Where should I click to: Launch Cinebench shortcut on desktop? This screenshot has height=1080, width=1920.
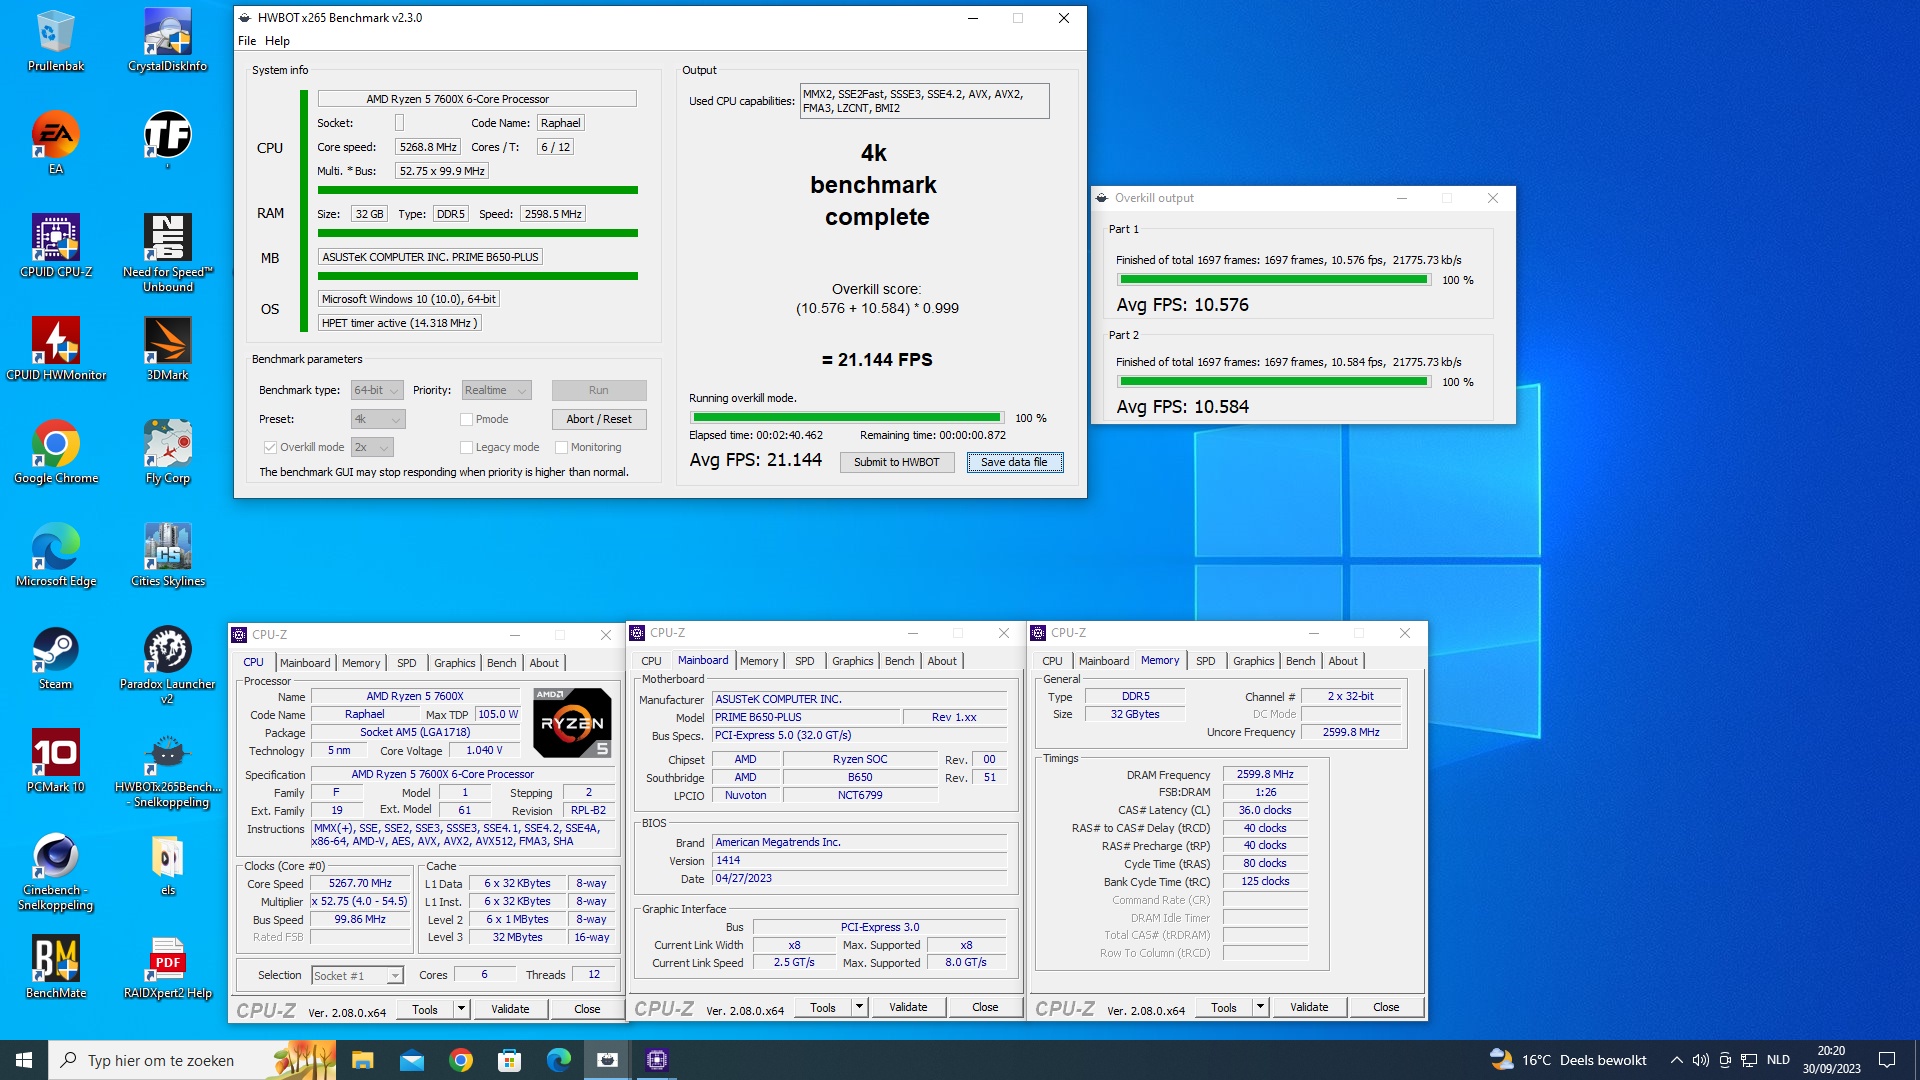56,871
